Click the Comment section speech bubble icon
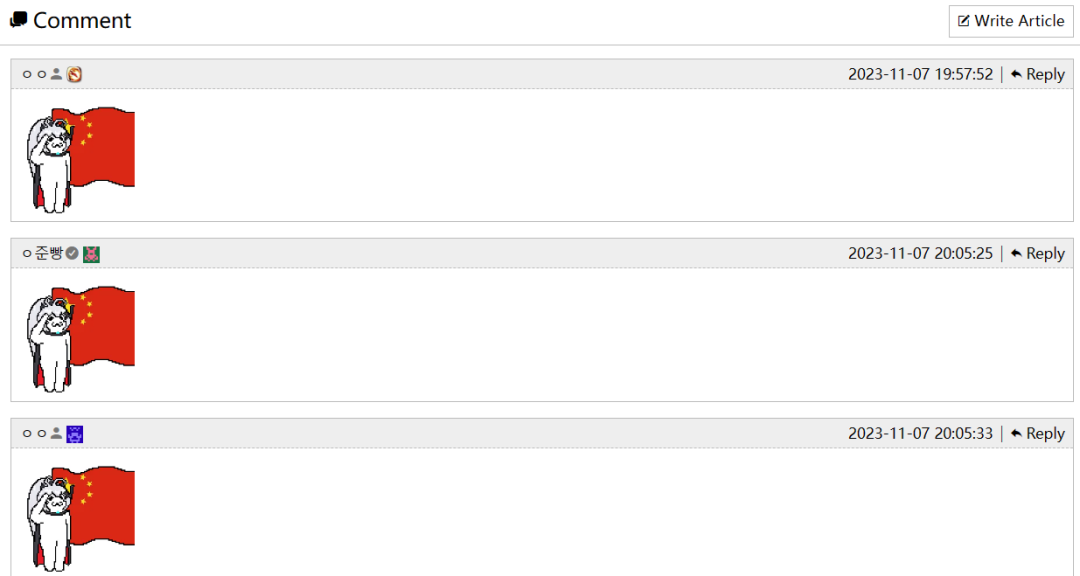This screenshot has width=1080, height=576. (x=18, y=20)
